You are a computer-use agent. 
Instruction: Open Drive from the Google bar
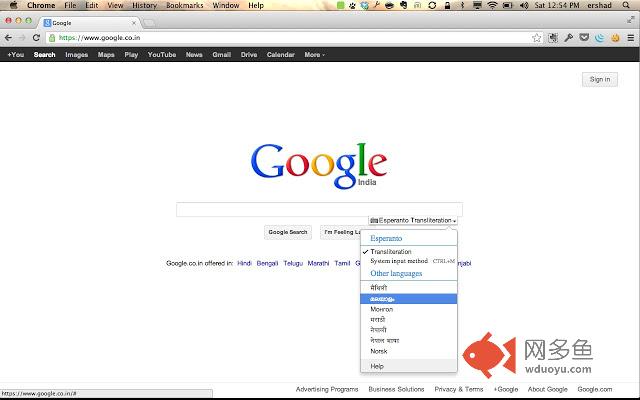coord(249,55)
